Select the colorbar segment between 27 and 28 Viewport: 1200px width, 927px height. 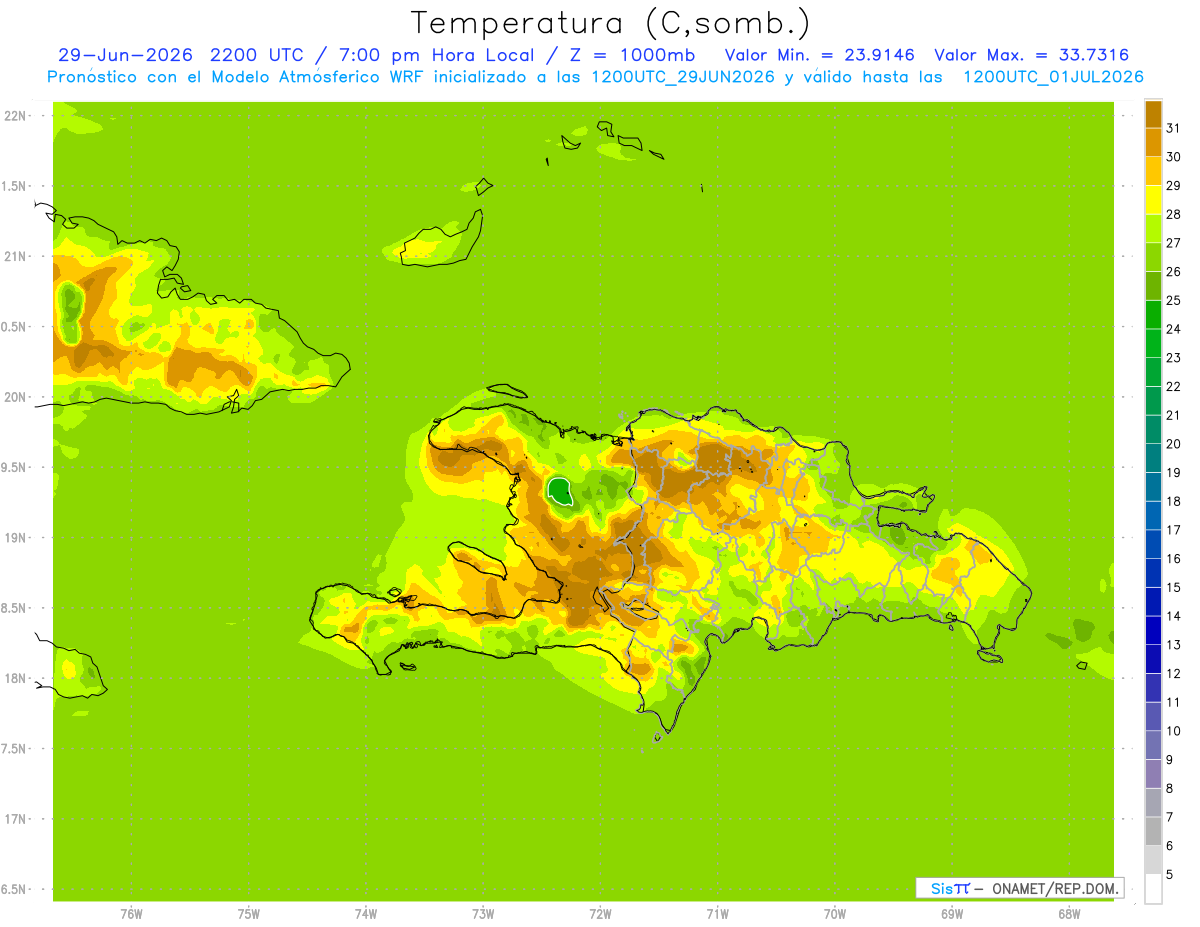[x=1153, y=228]
